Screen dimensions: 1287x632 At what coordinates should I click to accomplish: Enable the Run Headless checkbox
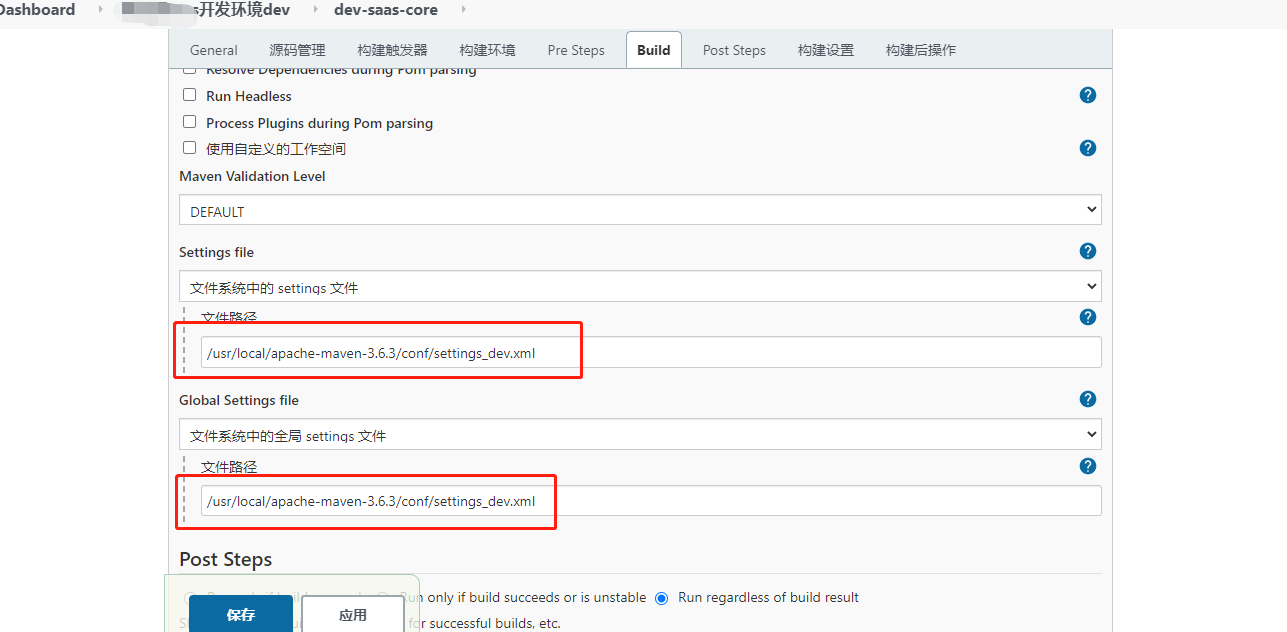tap(189, 95)
